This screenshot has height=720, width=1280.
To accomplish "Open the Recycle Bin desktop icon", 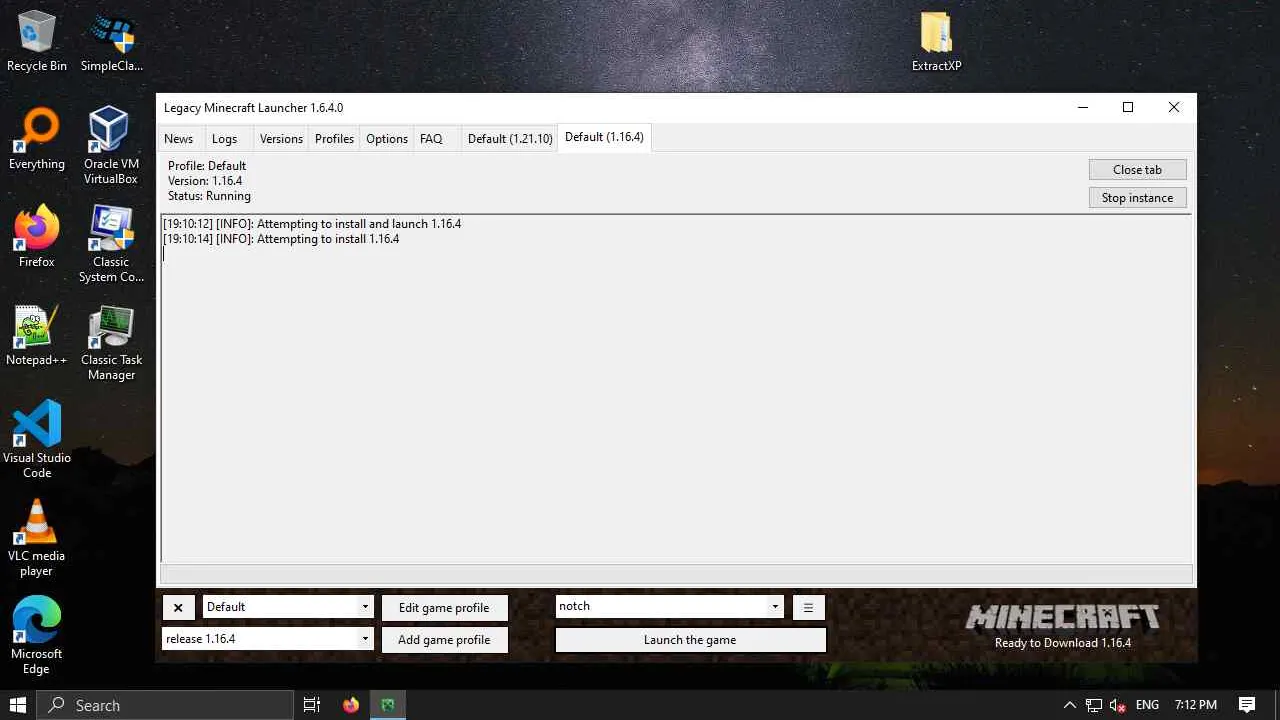I will (37, 42).
